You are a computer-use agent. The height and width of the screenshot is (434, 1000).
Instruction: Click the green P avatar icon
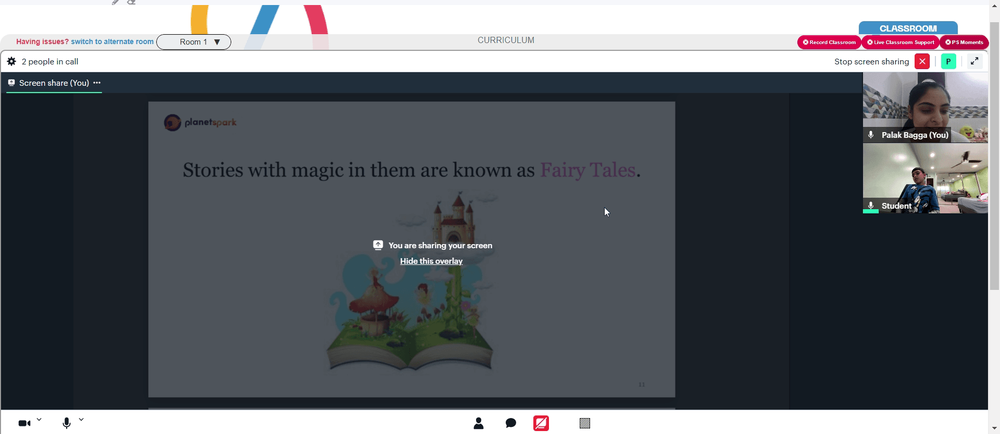(x=948, y=62)
